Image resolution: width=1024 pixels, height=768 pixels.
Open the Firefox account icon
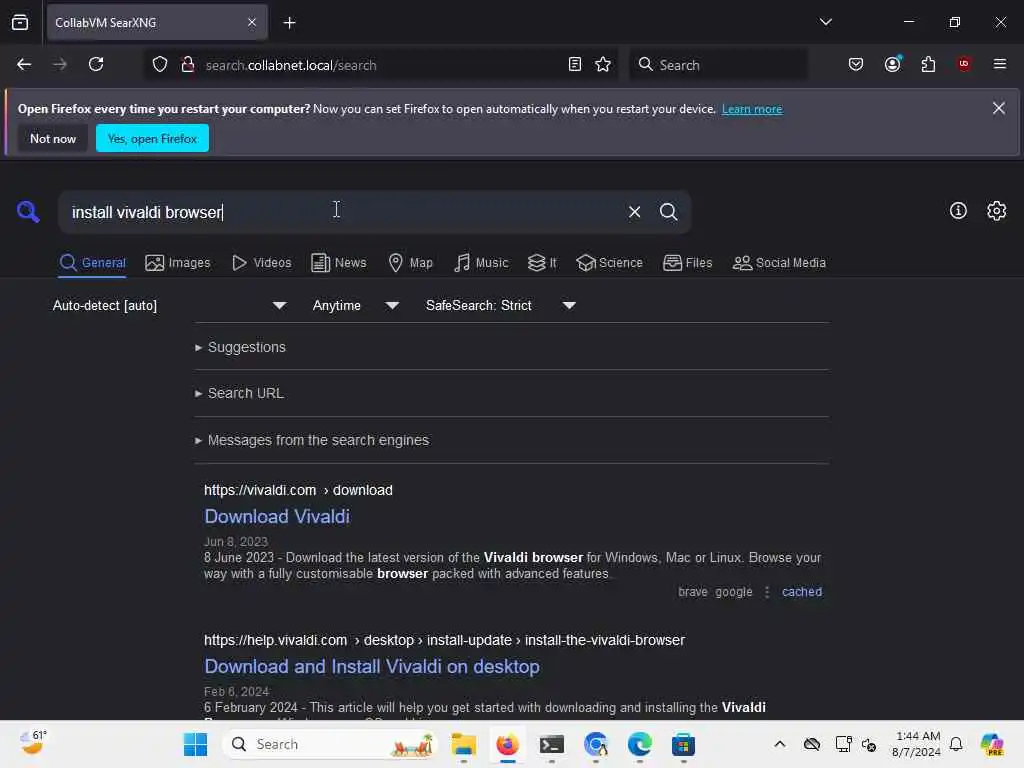click(893, 64)
